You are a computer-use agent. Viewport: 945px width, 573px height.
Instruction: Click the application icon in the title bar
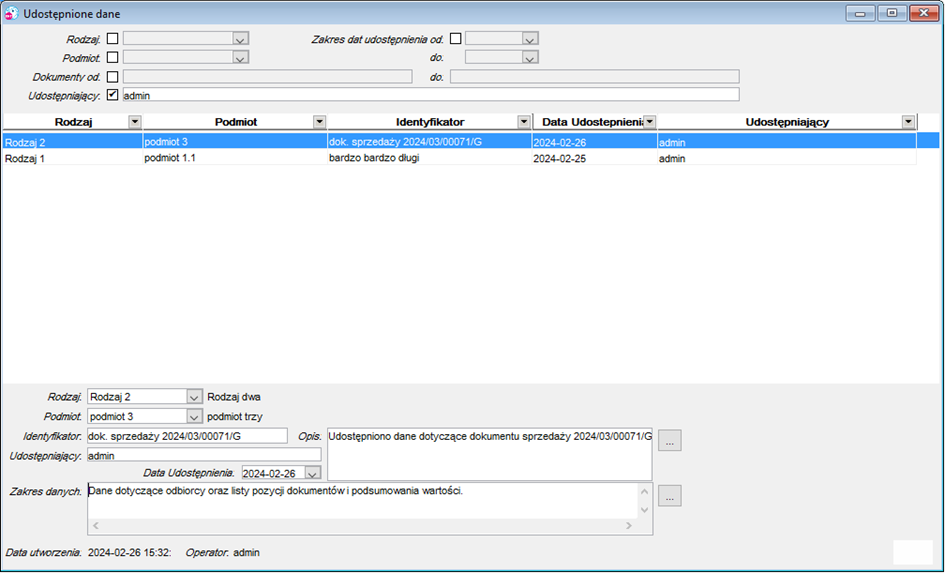pos(11,13)
